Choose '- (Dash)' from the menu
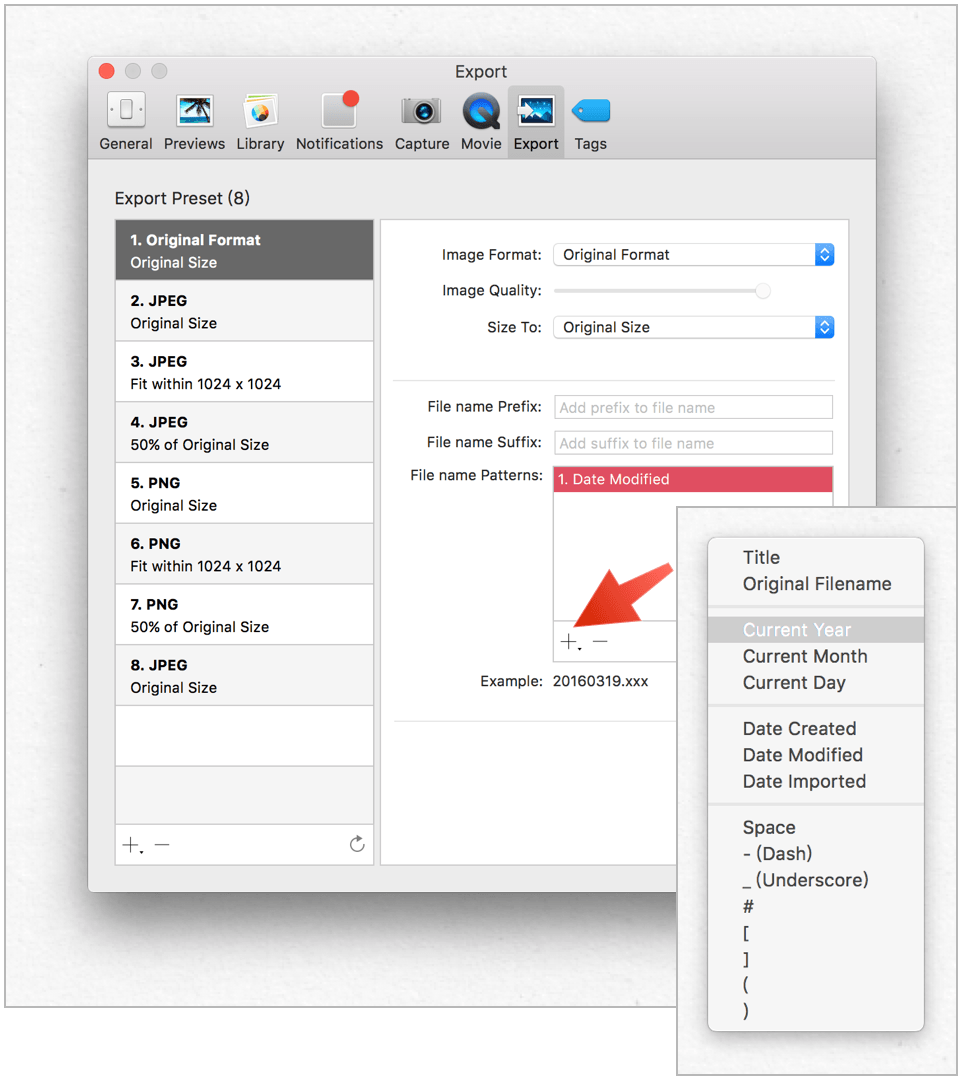 point(816,853)
